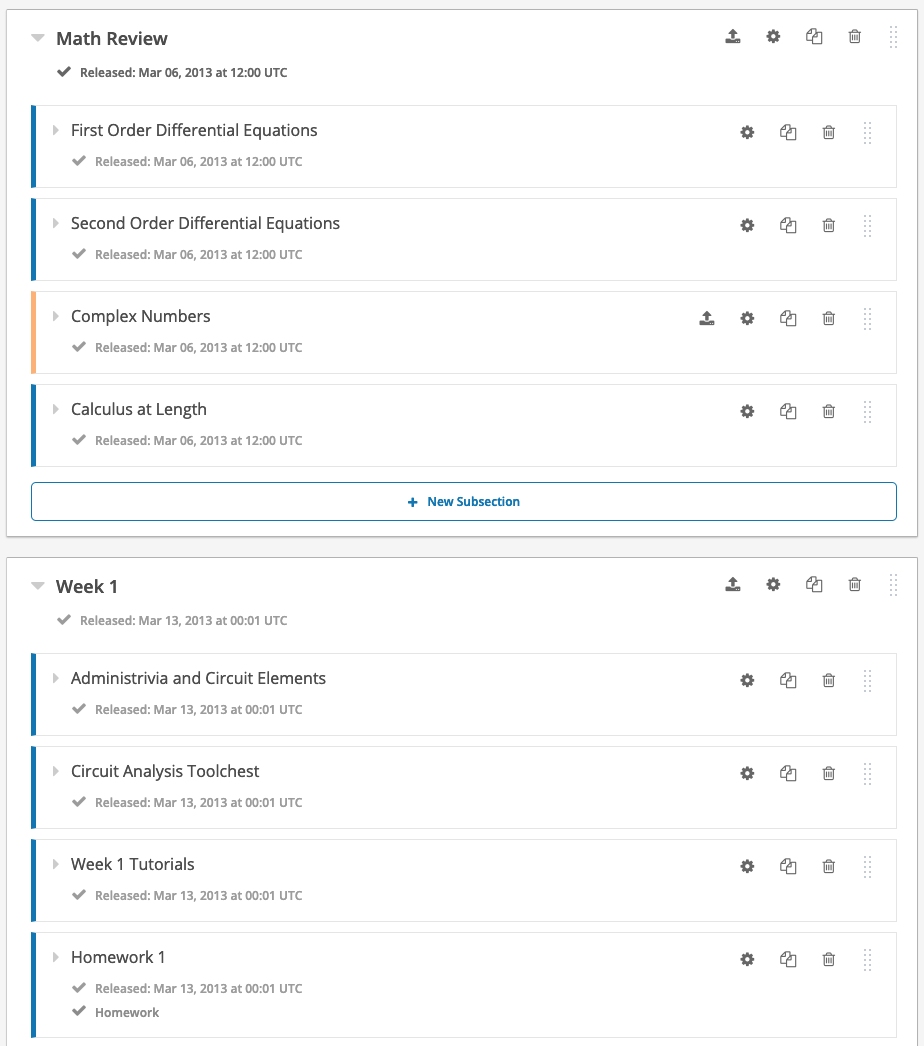Delete the Circuit Analysis Toolchest subsection
This screenshot has height=1046, width=924.
pyautogui.click(x=829, y=773)
